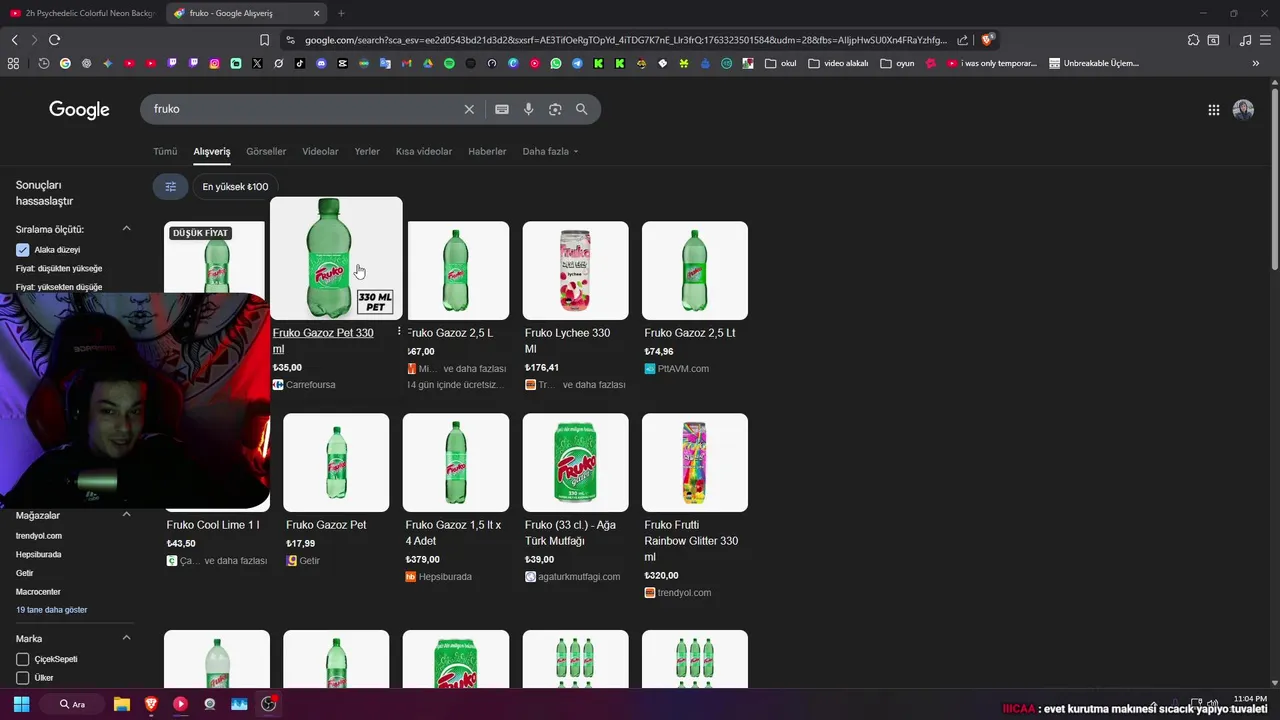
Task: Open the Windows Start menu
Action: tap(21, 704)
